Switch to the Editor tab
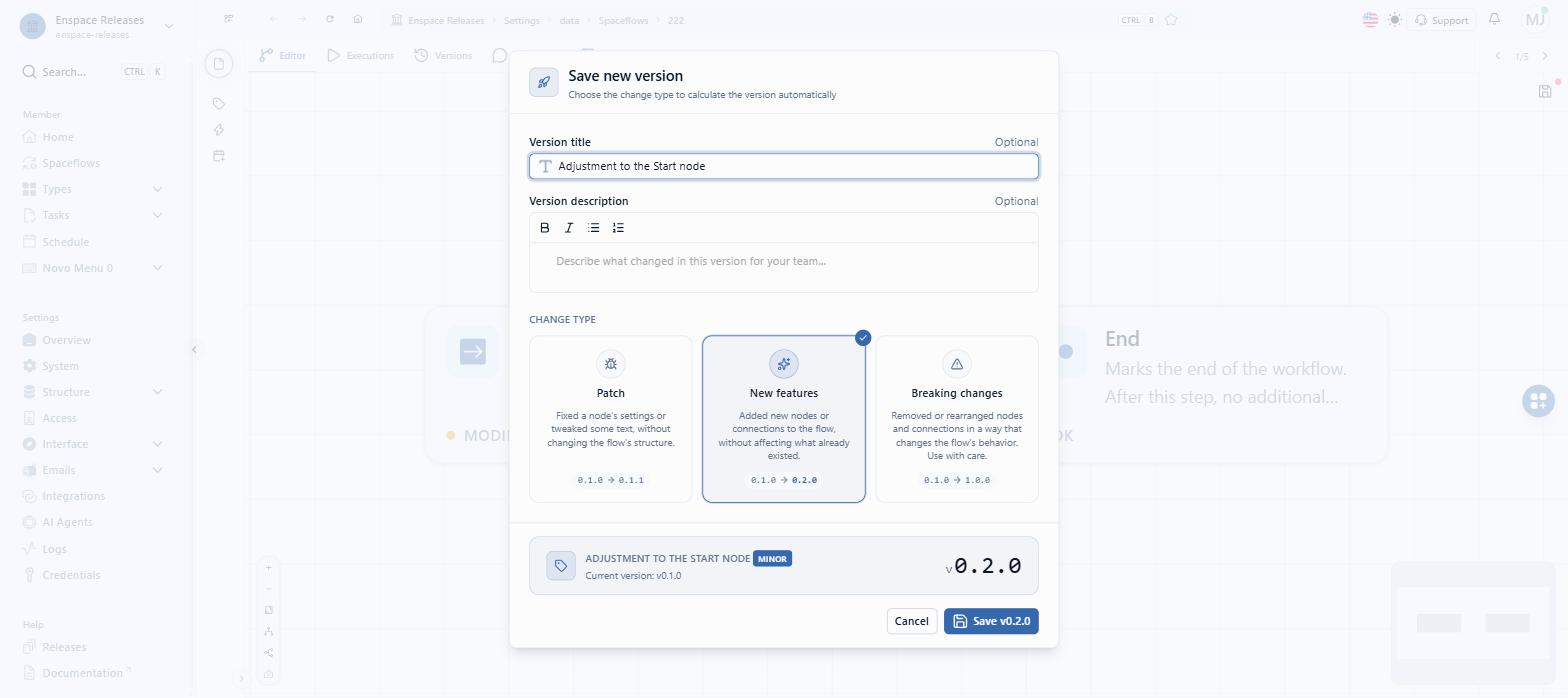The height and width of the screenshot is (698, 1568). tap(283, 55)
